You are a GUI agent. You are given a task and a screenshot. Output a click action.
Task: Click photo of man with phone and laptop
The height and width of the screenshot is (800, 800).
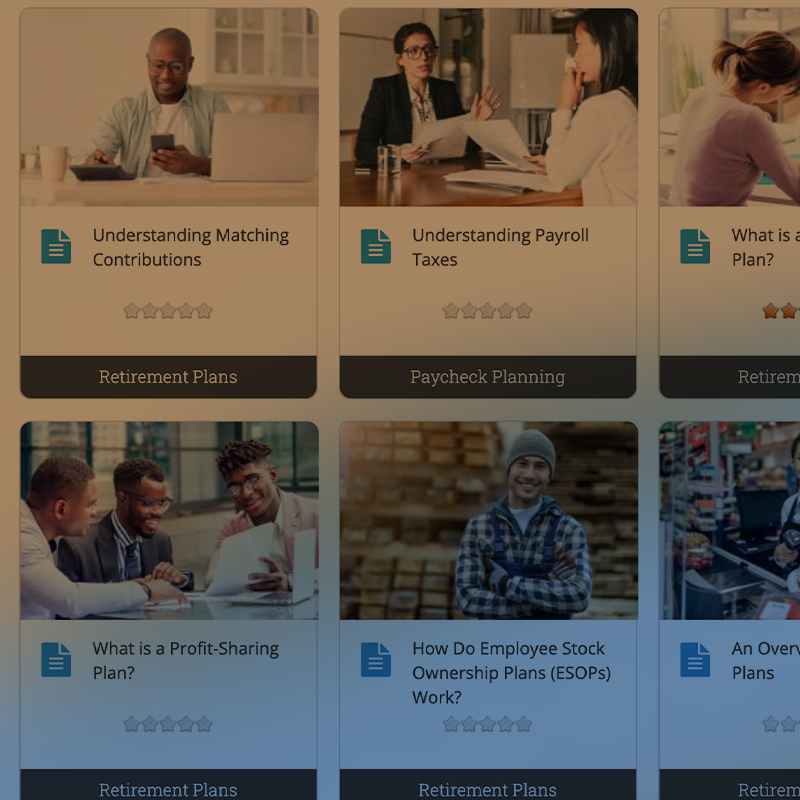pos(169,107)
